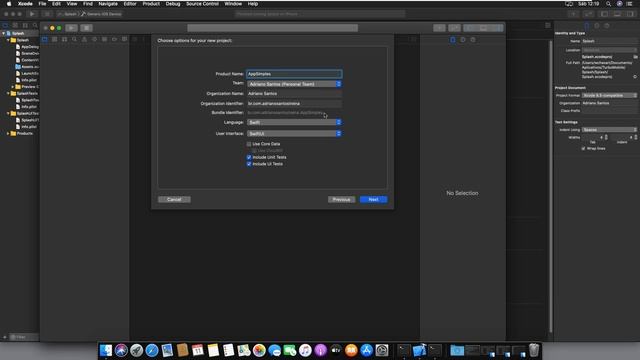The width and height of the screenshot is (640, 360).
Task: Open Podcasts icon in the Dock
Action: 320,350
